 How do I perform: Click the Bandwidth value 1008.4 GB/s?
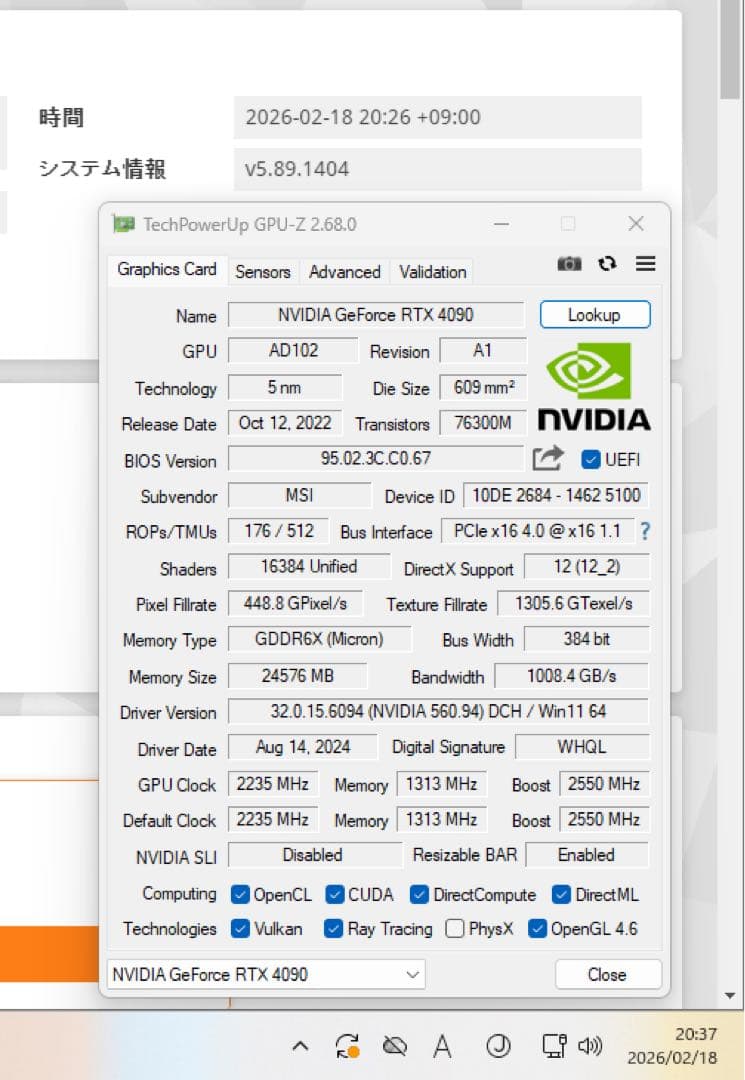(571, 676)
